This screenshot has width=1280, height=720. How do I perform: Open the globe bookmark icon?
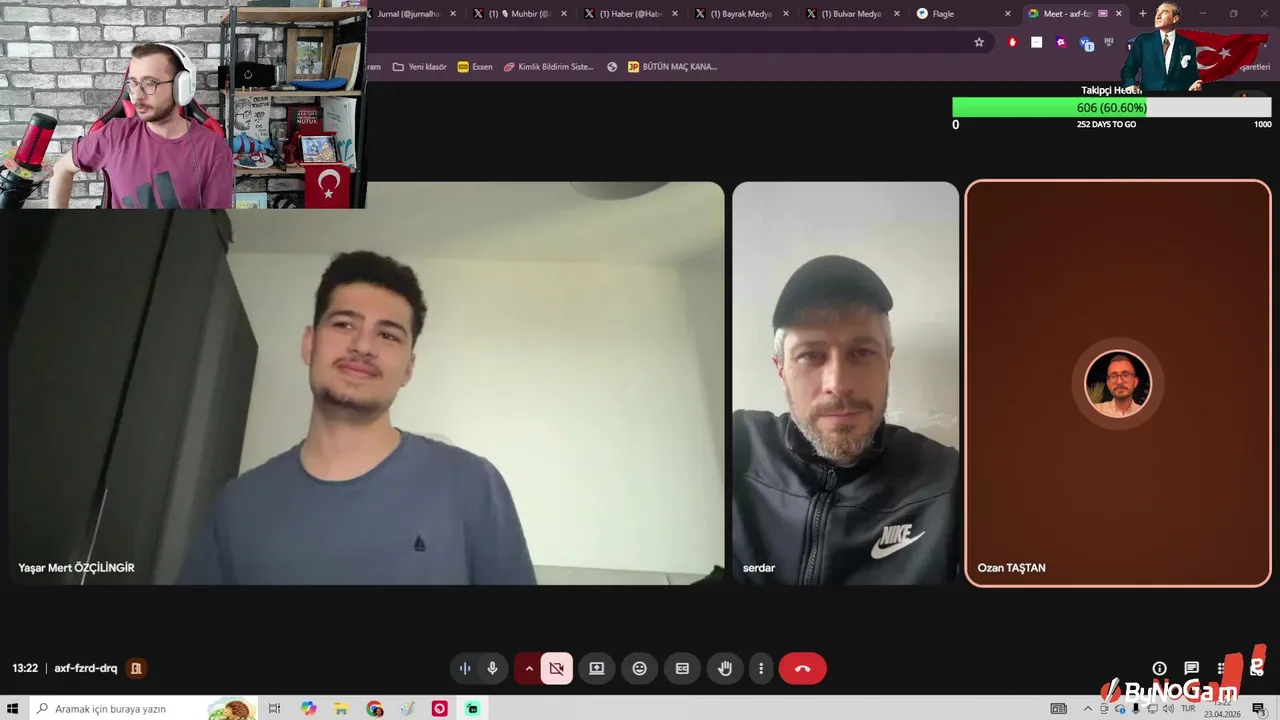(x=611, y=67)
